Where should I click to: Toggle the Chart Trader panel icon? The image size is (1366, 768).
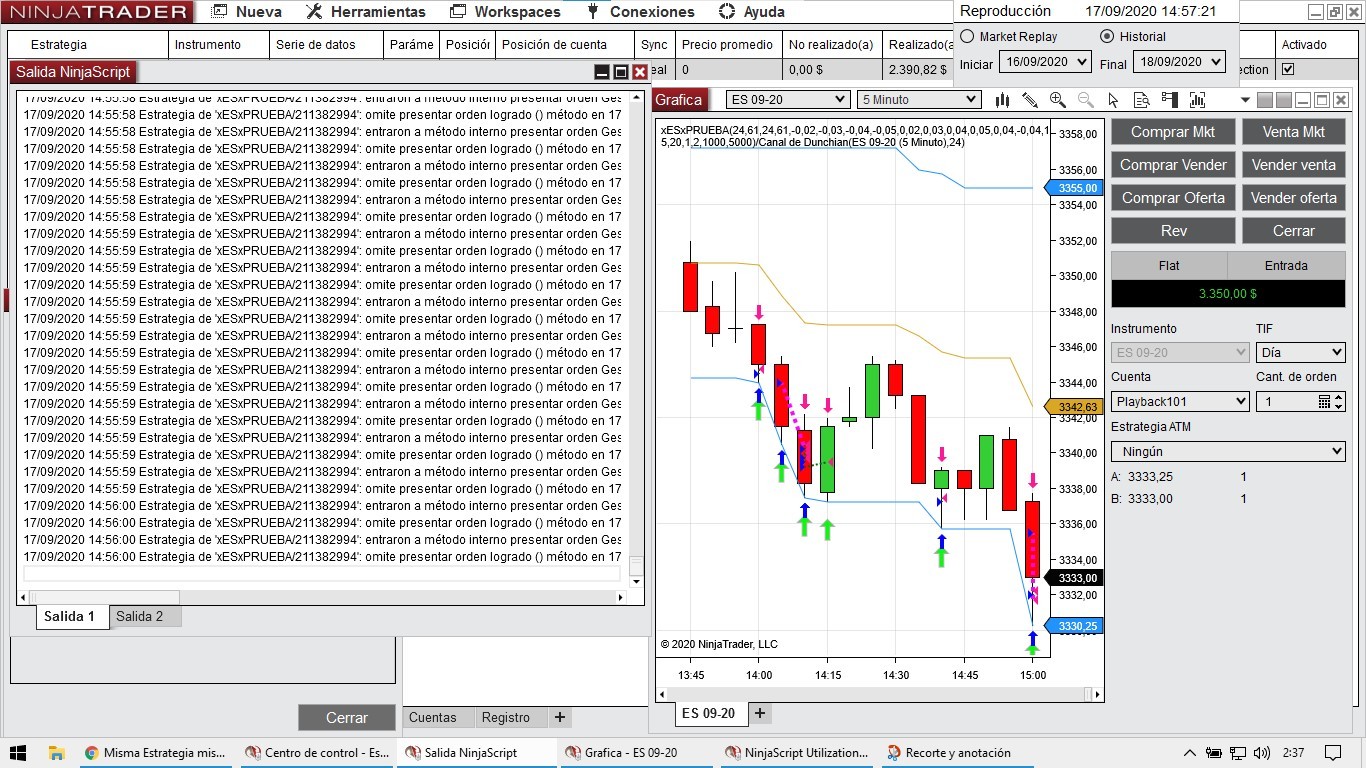pos(1169,100)
